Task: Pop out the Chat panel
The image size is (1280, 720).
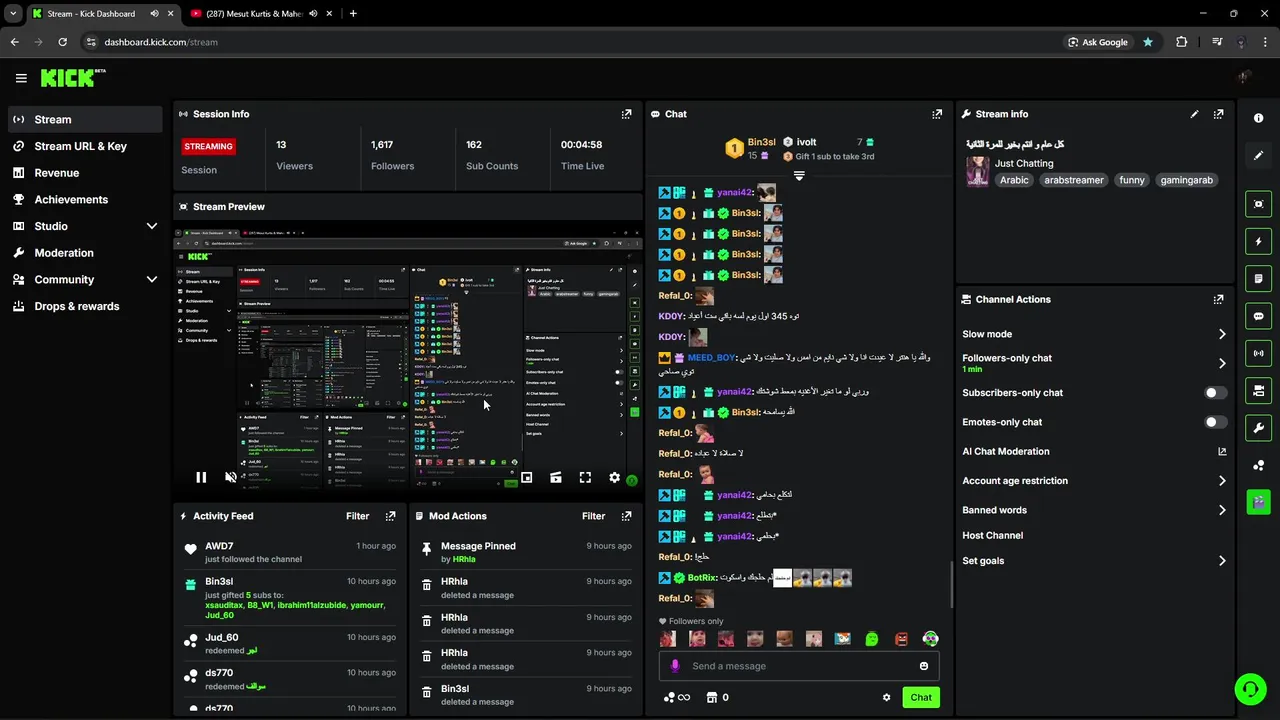Action: pos(937,114)
